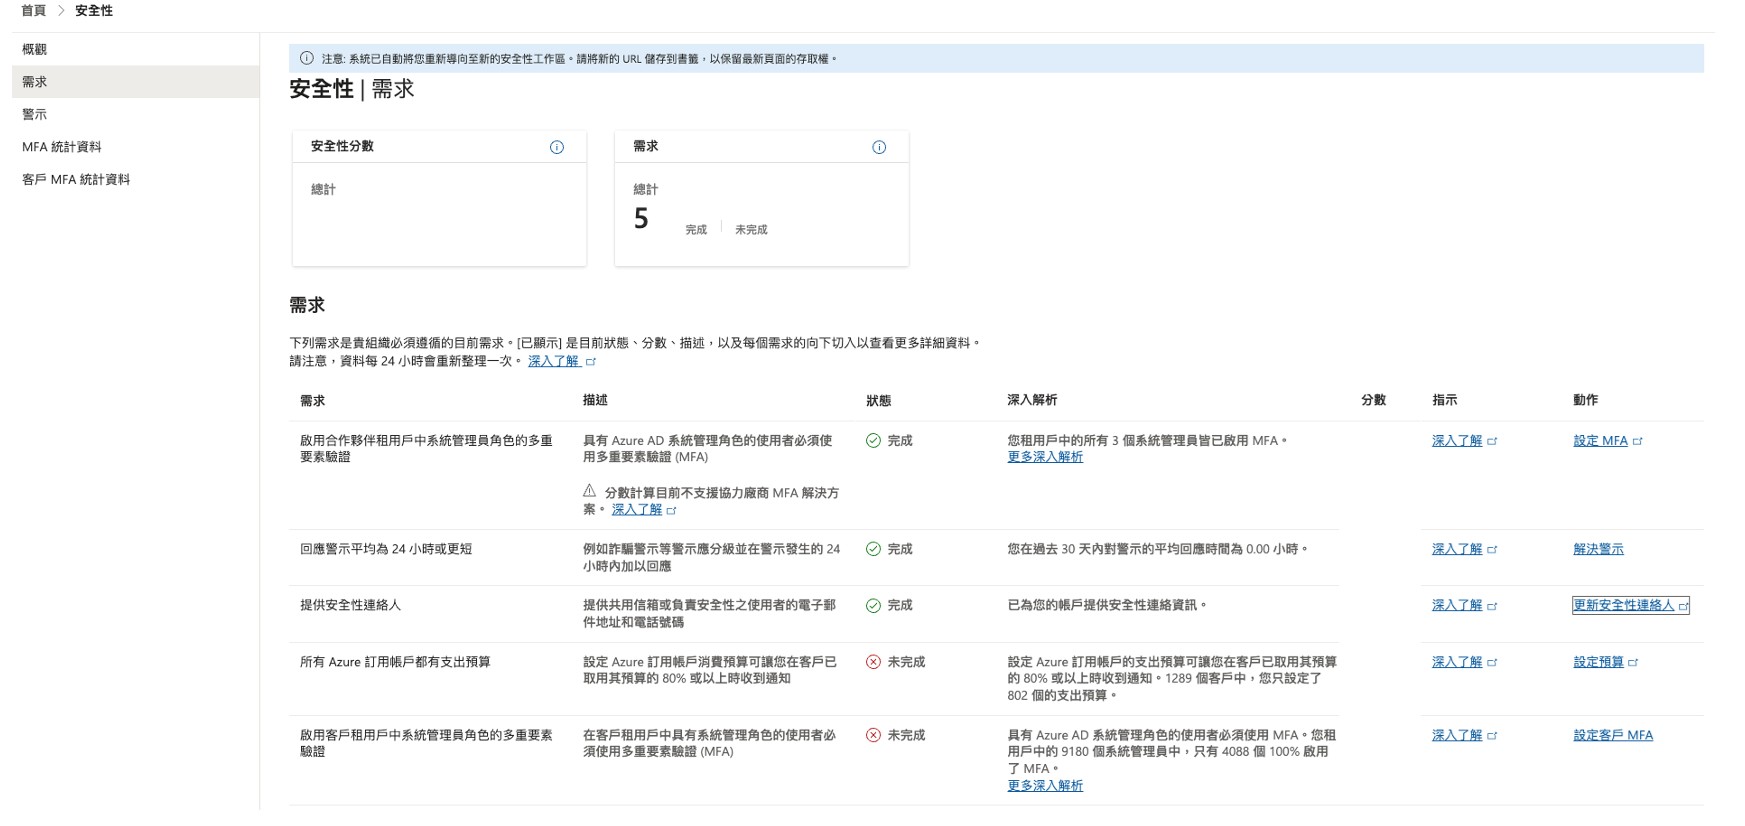Open 更新安全性連絡人 link

(x=1623, y=605)
